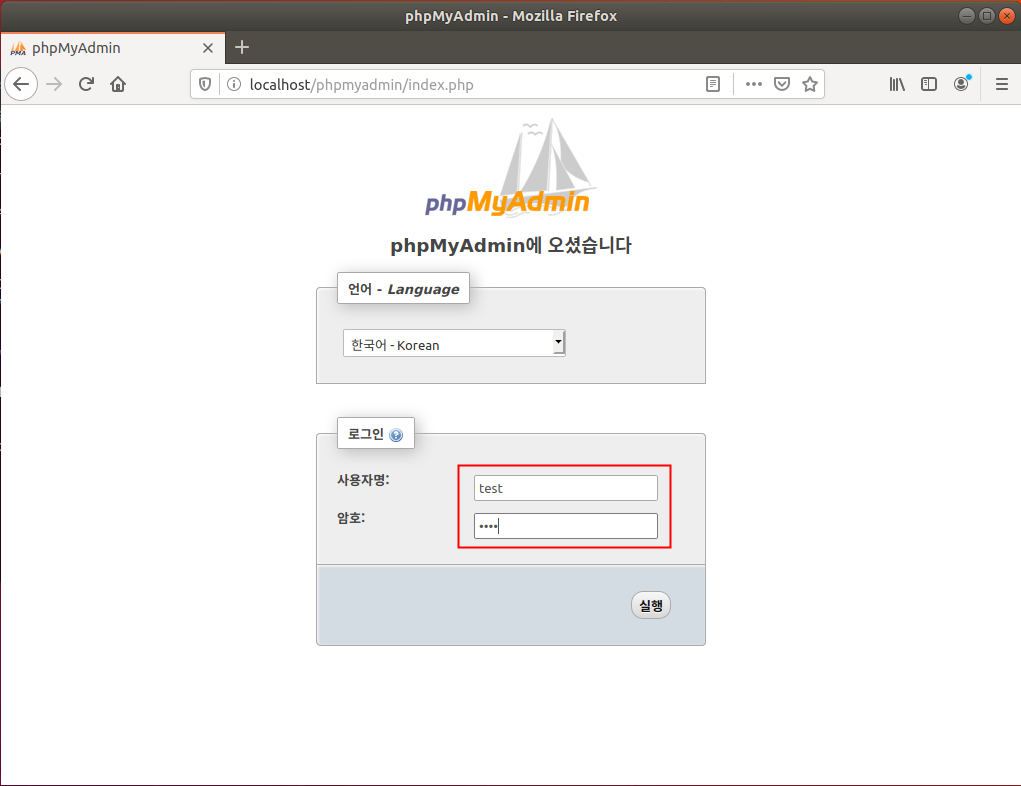
Task: Minimize the Firefox window
Action: coord(967,16)
